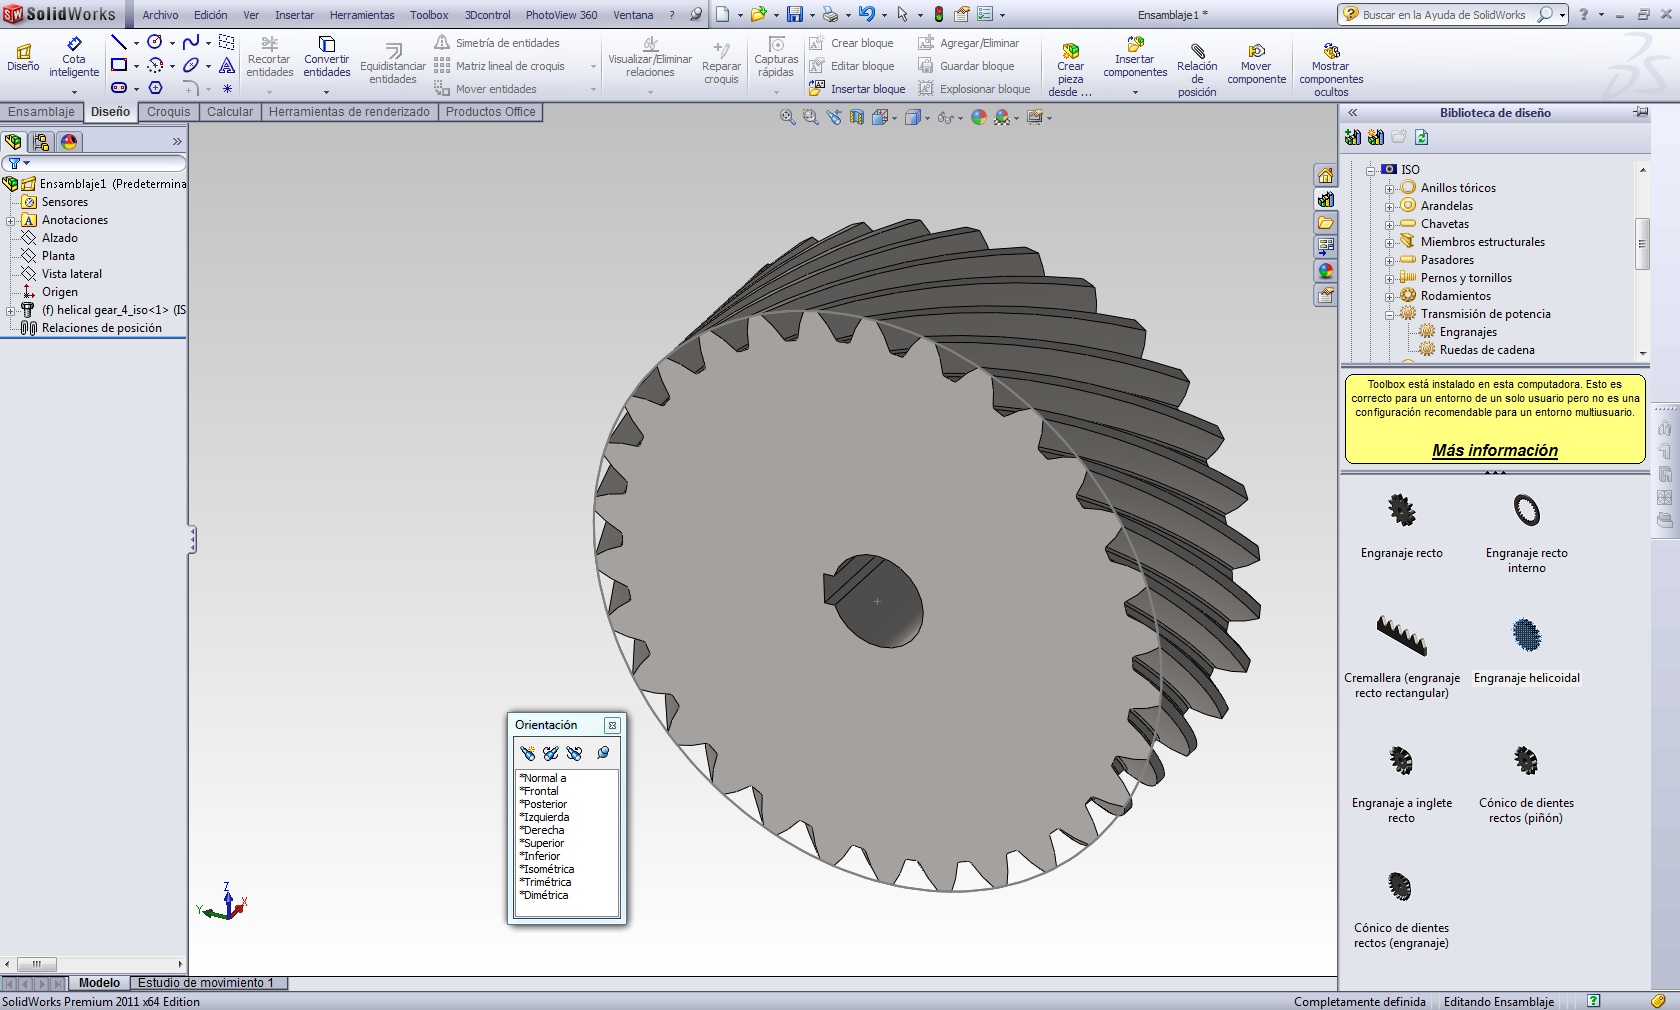This screenshot has width=1680, height=1010.
Task: Select the Cremallera rack gear thumbnail
Action: click(1402, 635)
